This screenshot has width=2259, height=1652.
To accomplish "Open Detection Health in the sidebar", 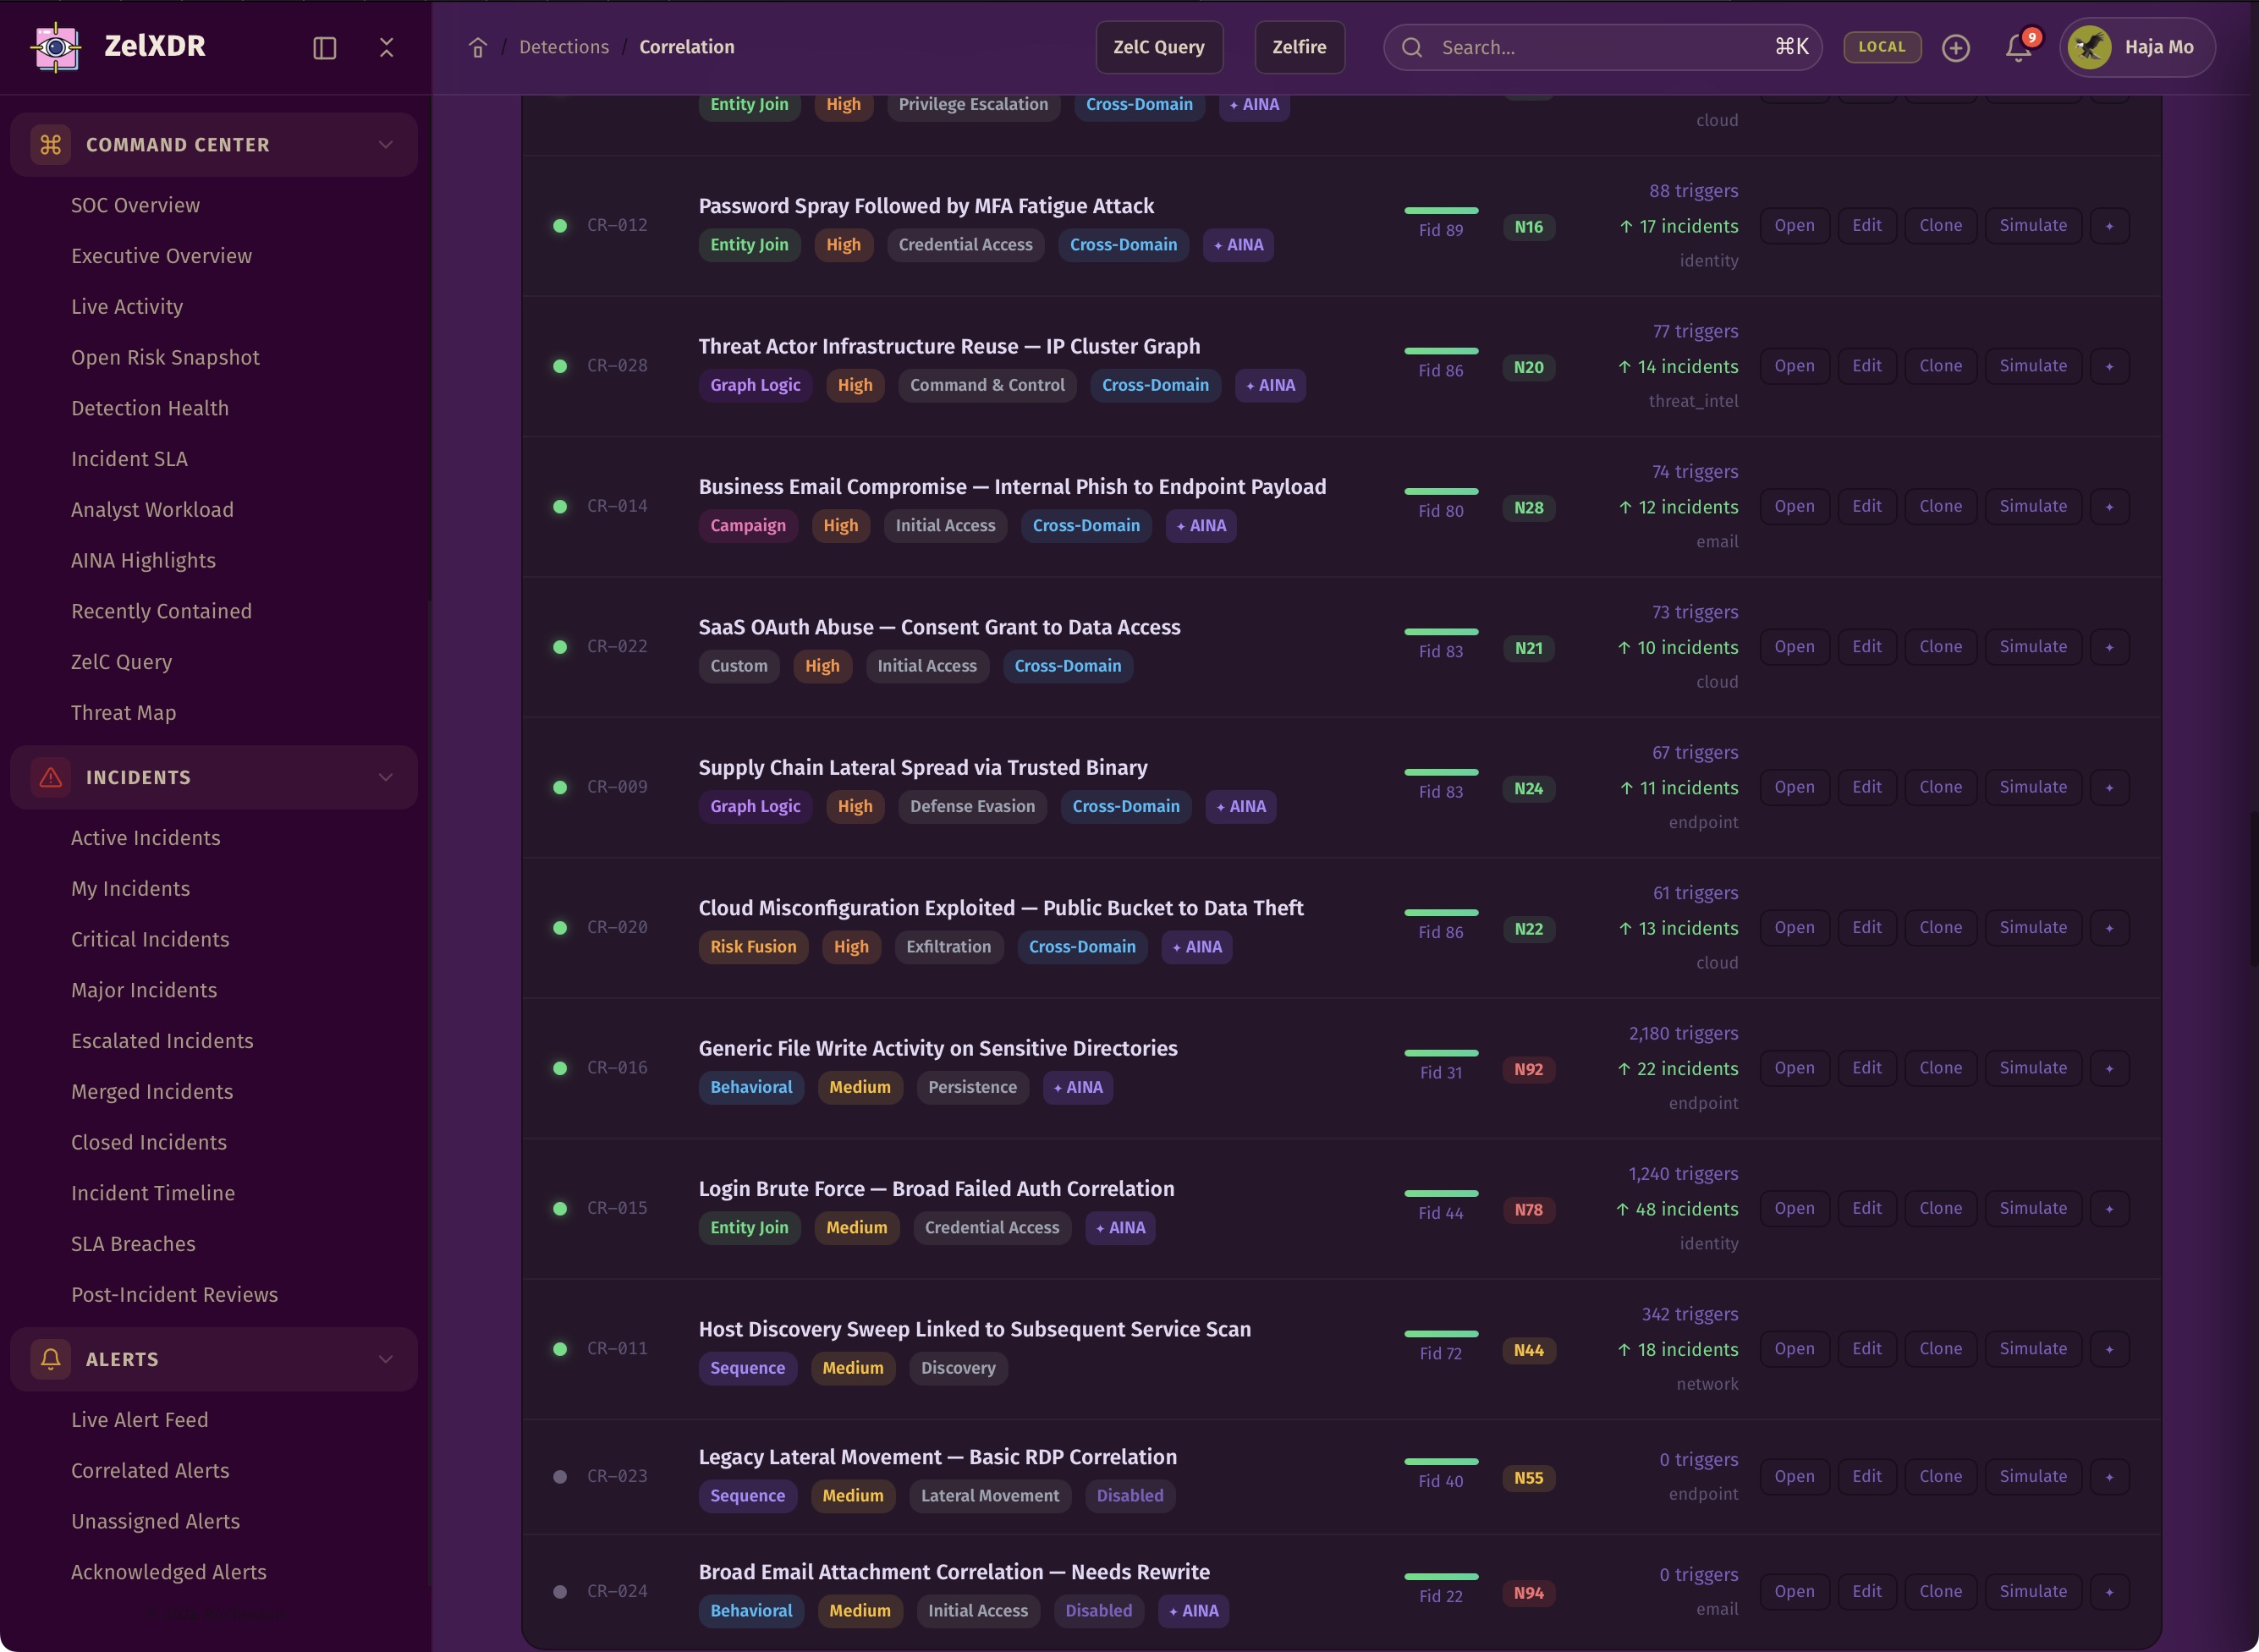I will tap(150, 408).
